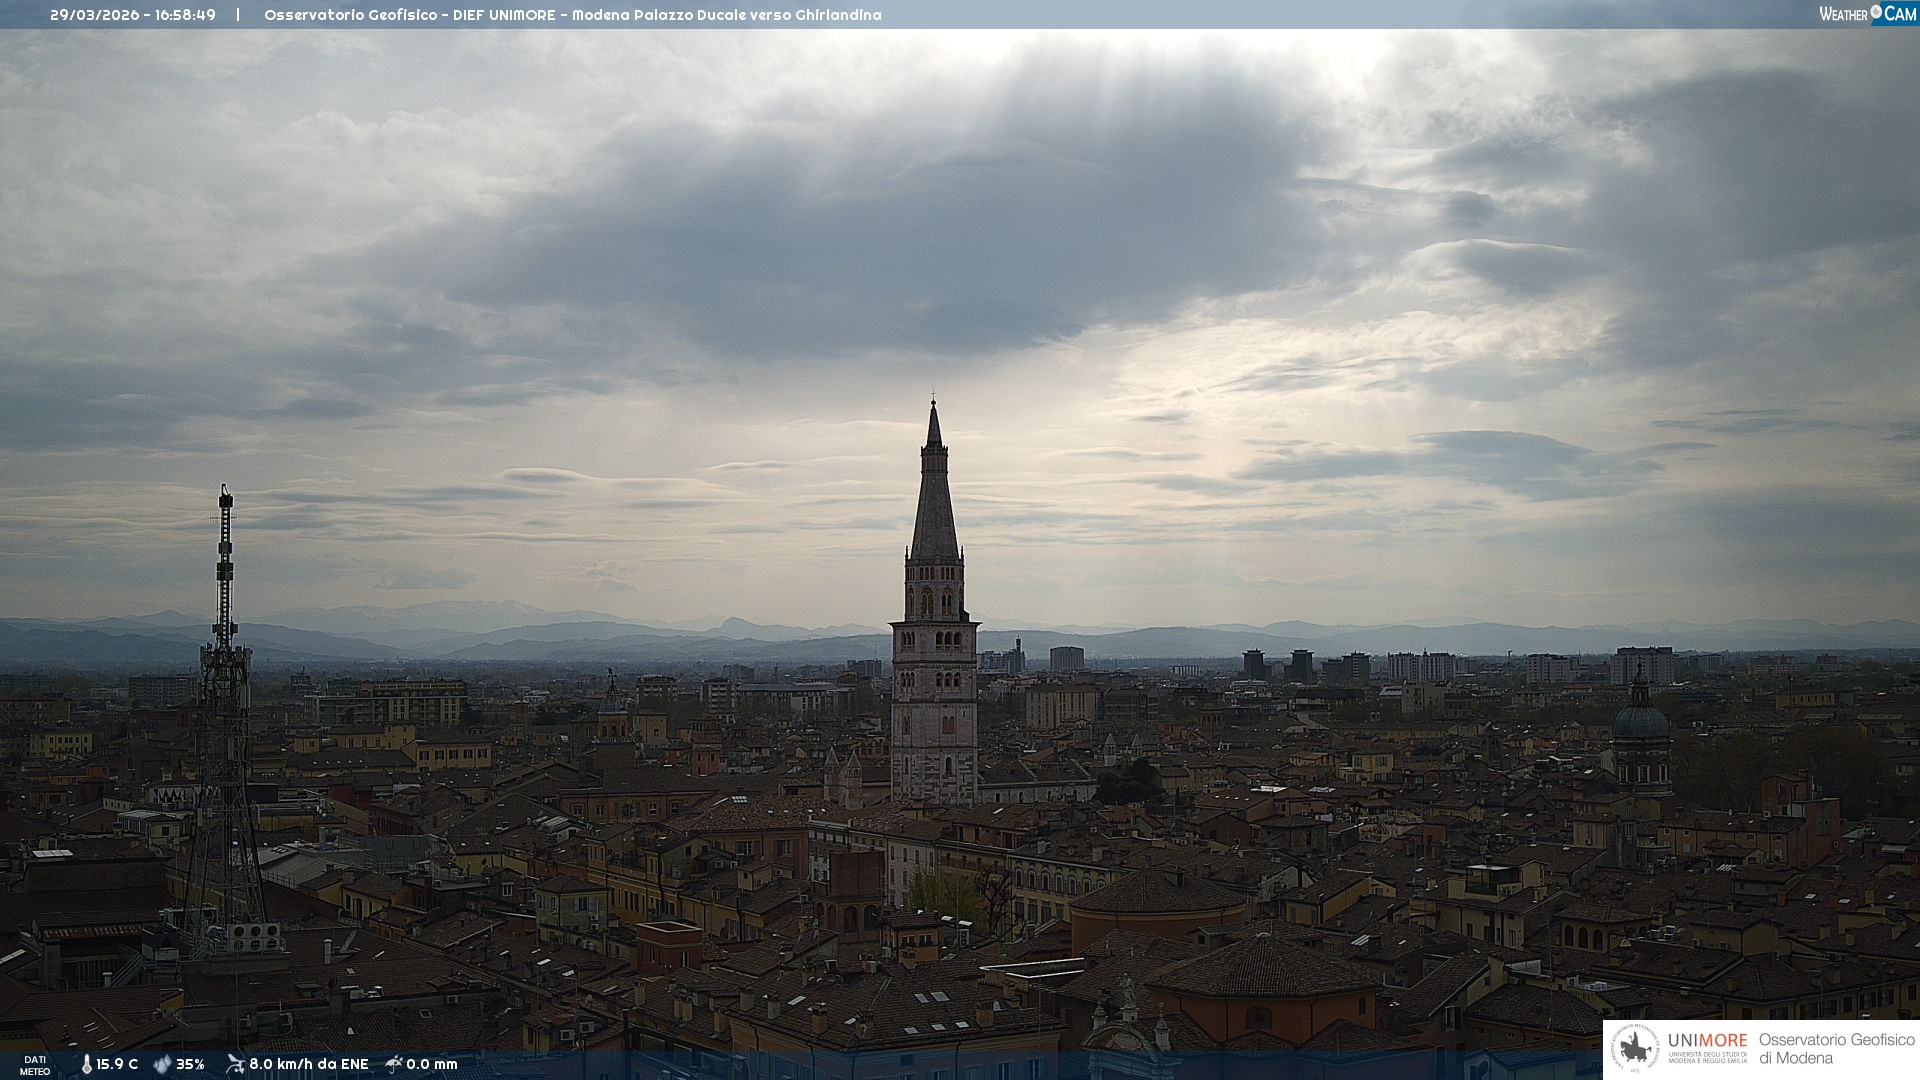Image resolution: width=1920 pixels, height=1080 pixels.
Task: Click the 8.0 km/h da ENE wind reading
Action: pos(309,1064)
